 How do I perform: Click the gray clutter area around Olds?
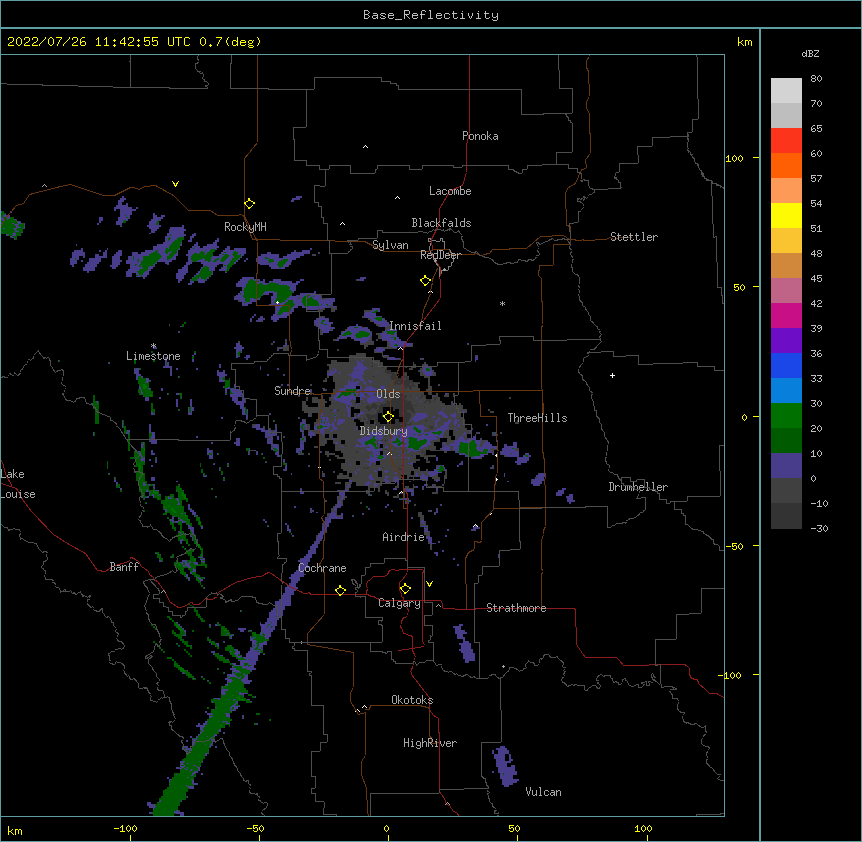385,420
